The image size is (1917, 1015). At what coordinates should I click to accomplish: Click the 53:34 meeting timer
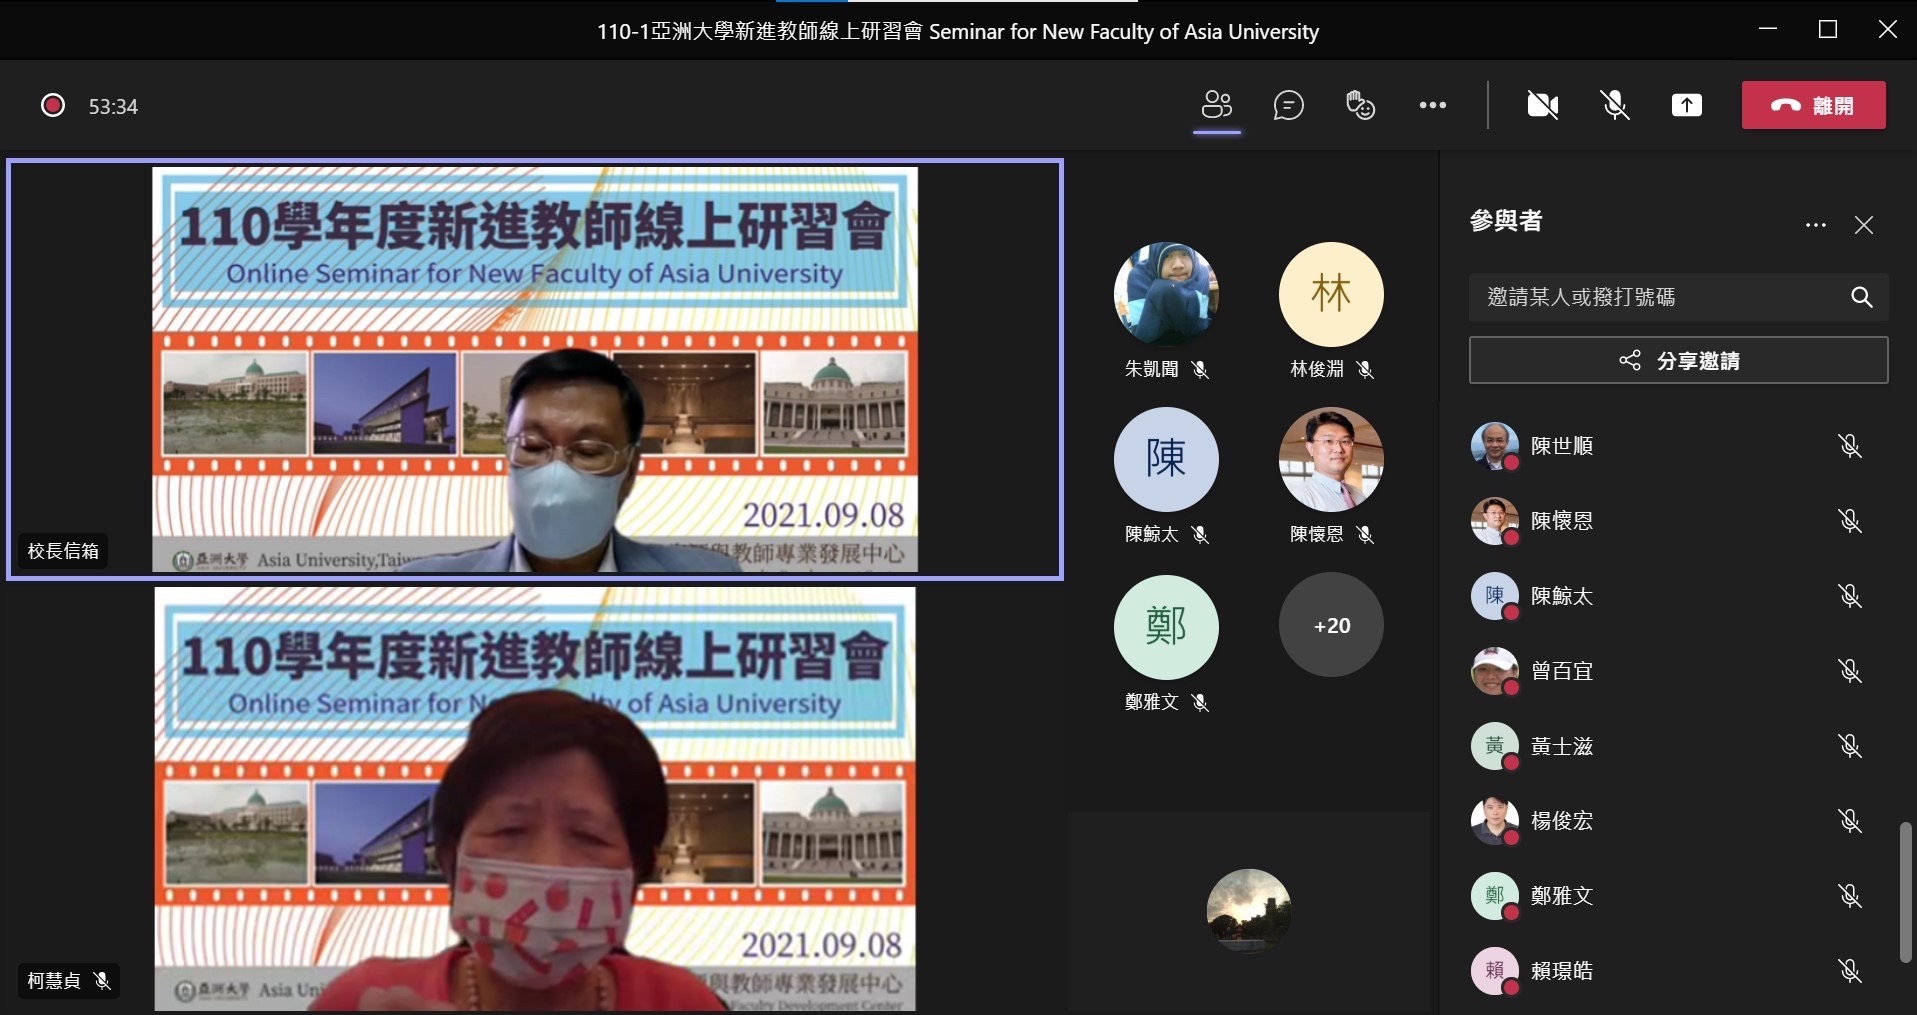pyautogui.click(x=113, y=106)
